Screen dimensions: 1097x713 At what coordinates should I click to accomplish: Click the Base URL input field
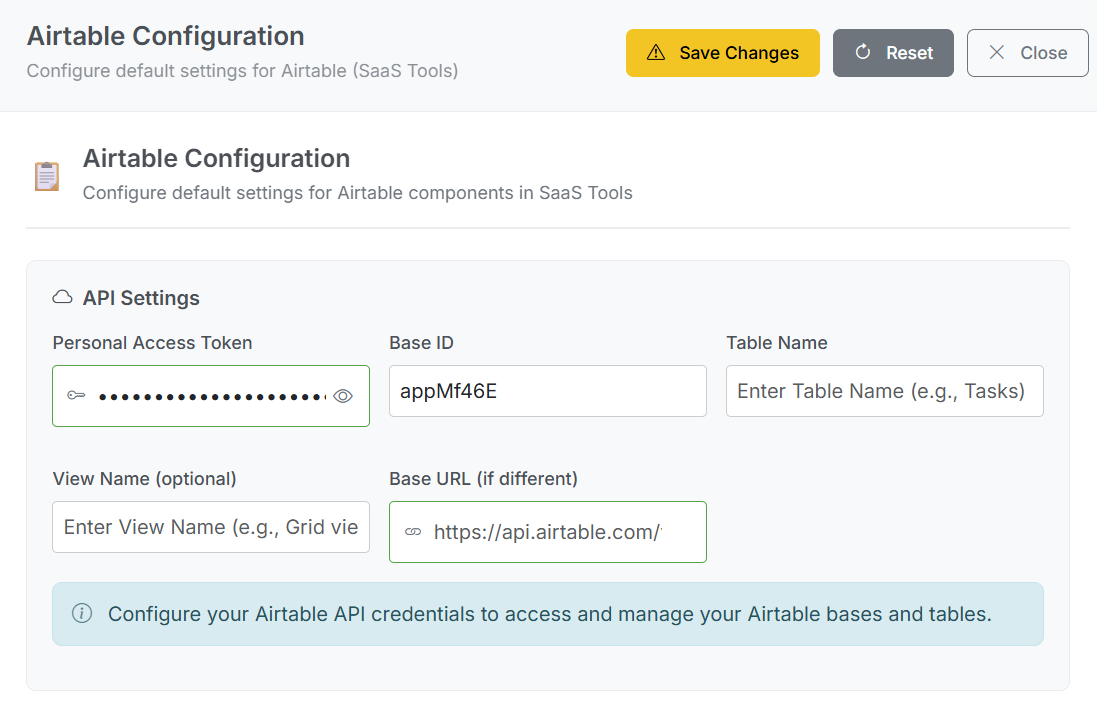pos(548,532)
